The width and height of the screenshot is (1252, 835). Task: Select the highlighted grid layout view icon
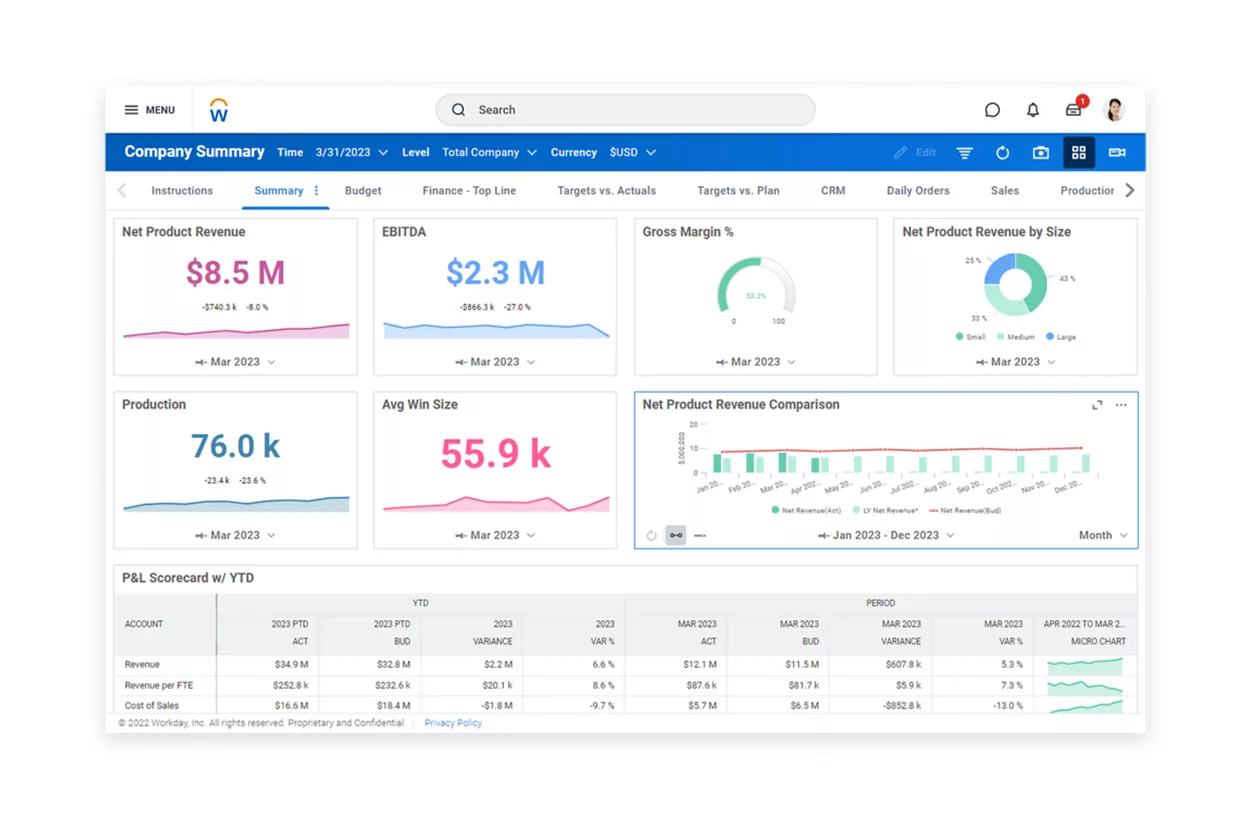coord(1079,152)
